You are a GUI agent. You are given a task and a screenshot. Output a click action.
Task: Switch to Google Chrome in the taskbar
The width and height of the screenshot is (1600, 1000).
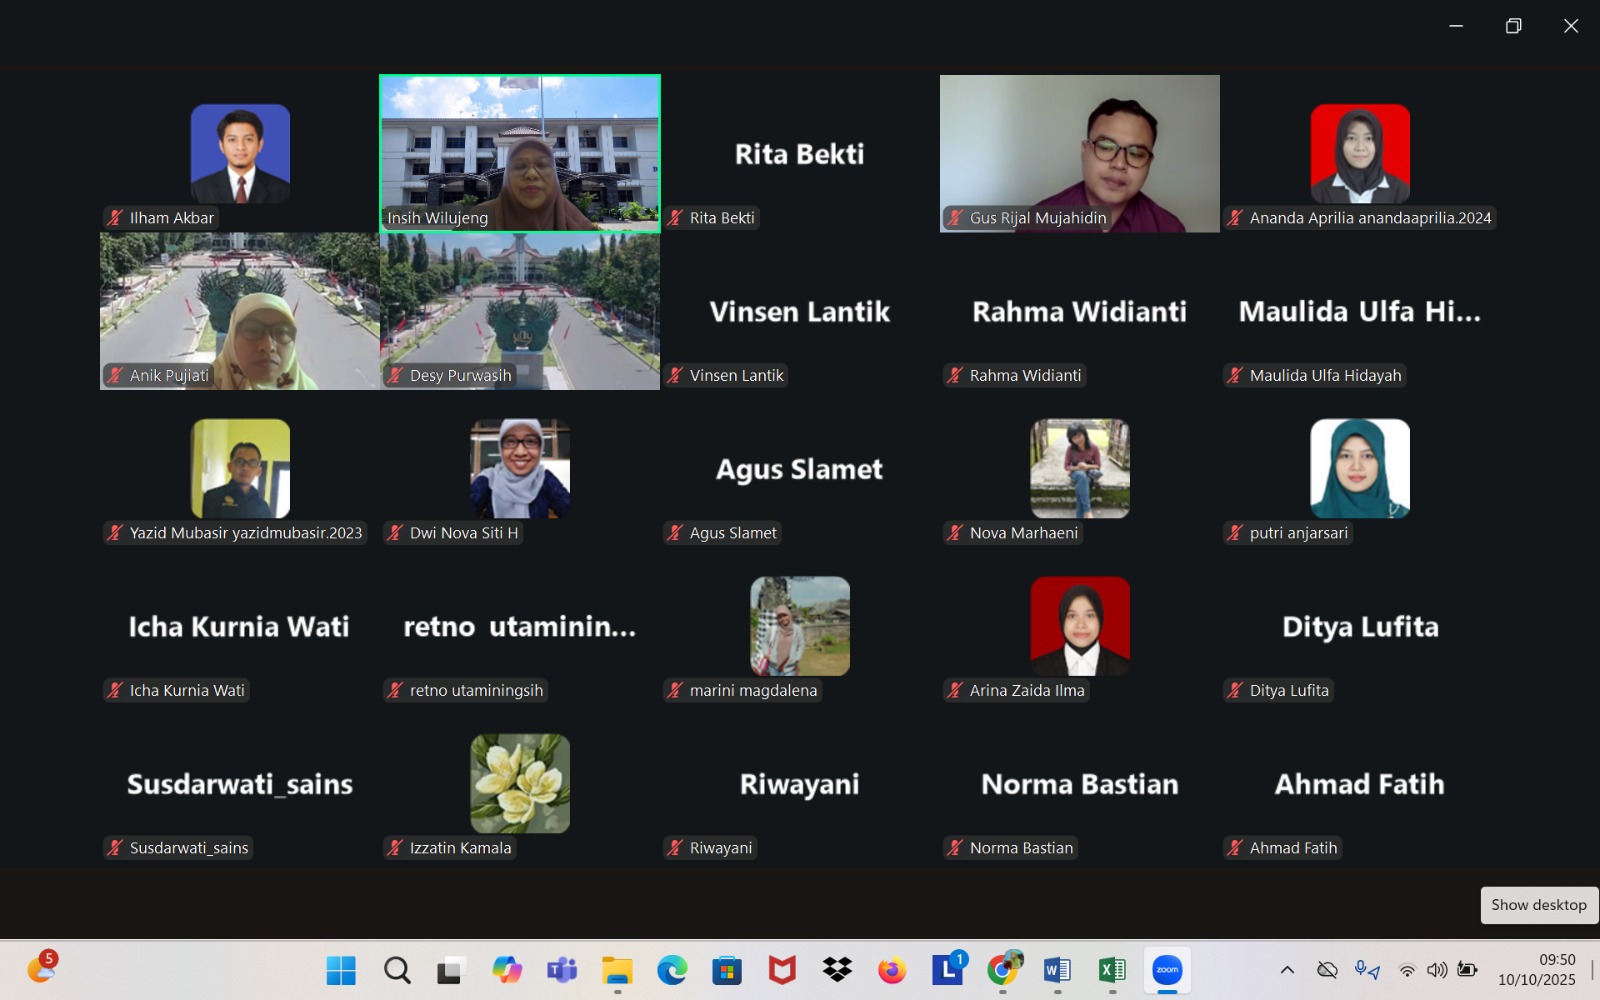tap(1002, 970)
